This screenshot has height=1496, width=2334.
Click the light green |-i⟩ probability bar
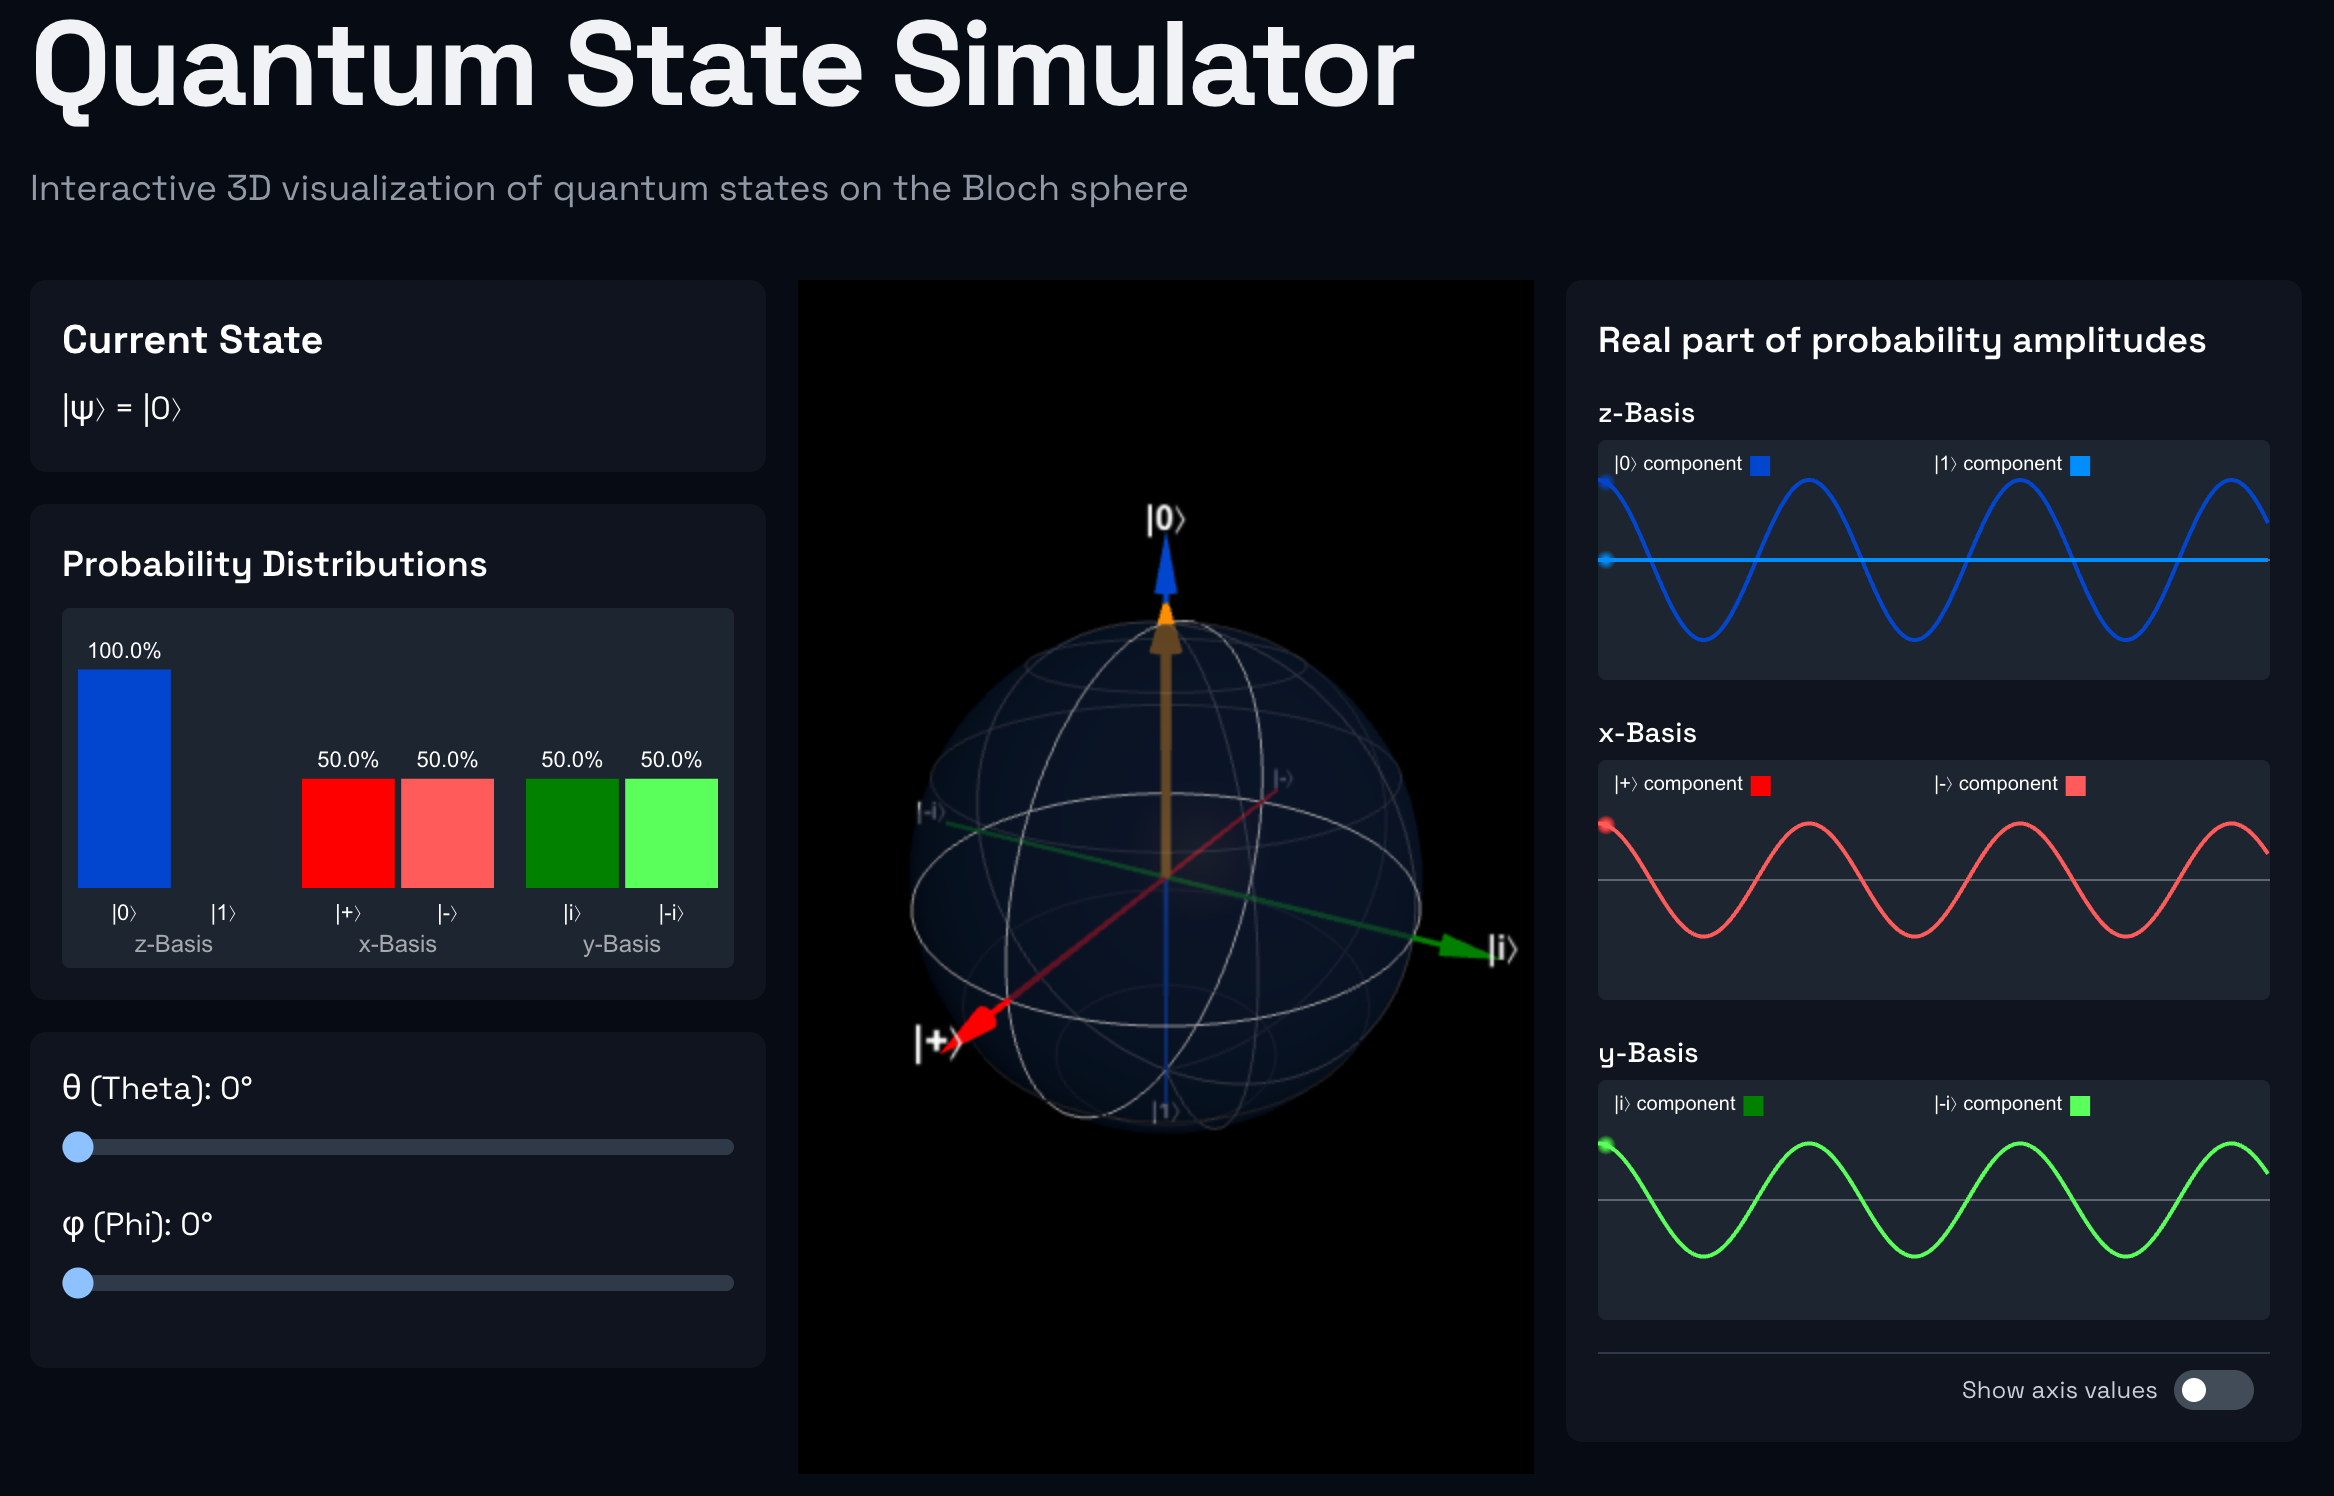tap(671, 833)
